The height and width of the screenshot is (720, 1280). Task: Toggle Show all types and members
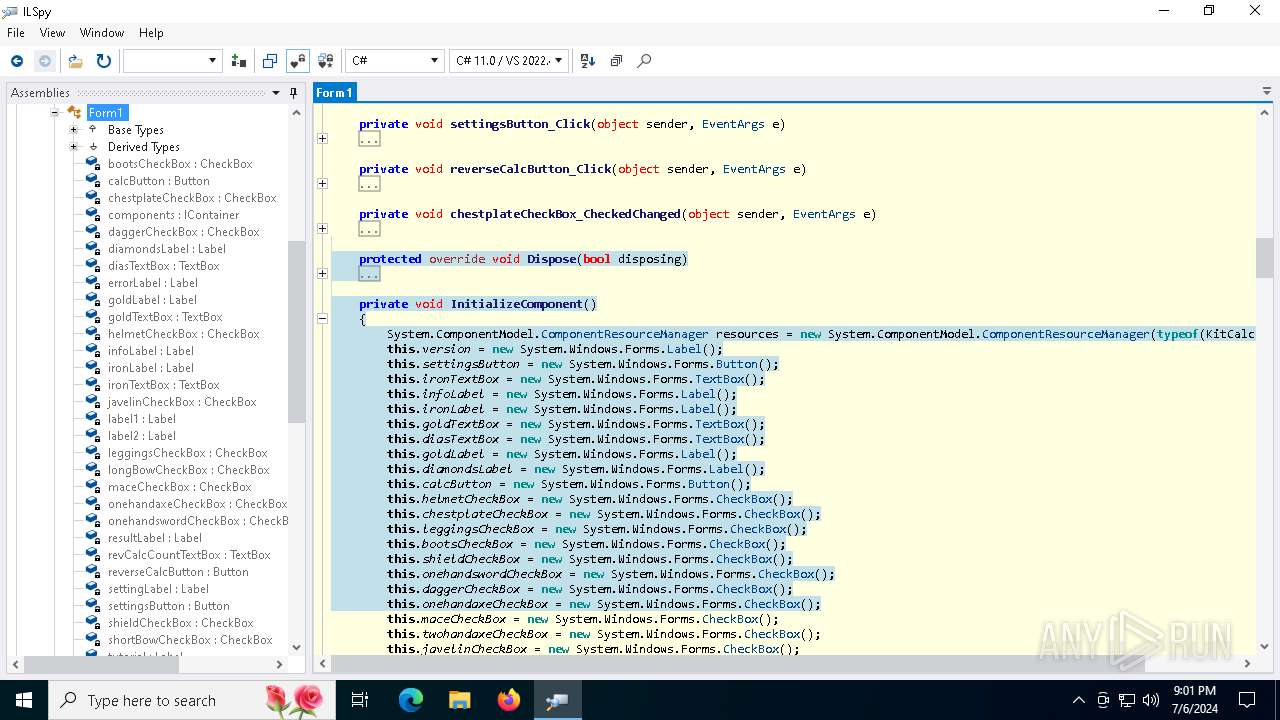[x=325, y=61]
